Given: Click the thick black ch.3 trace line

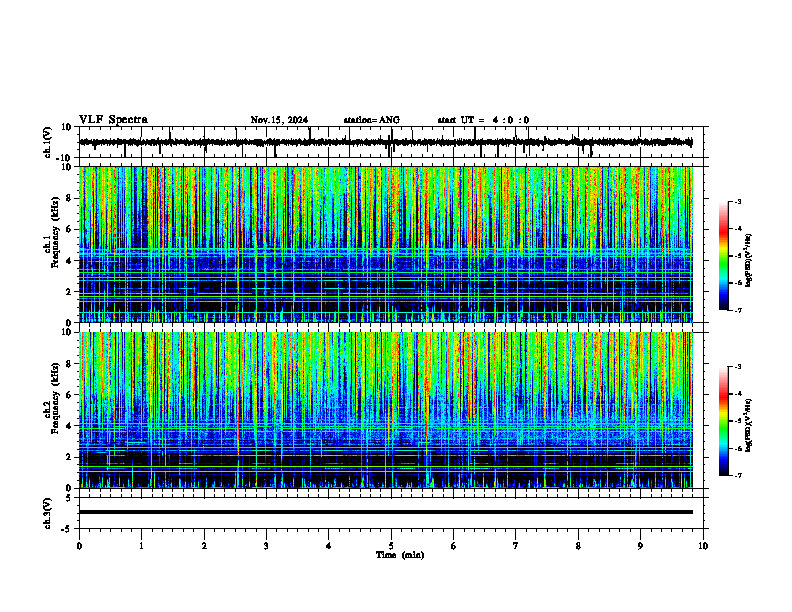Looking at the screenshot, I should point(386,512).
